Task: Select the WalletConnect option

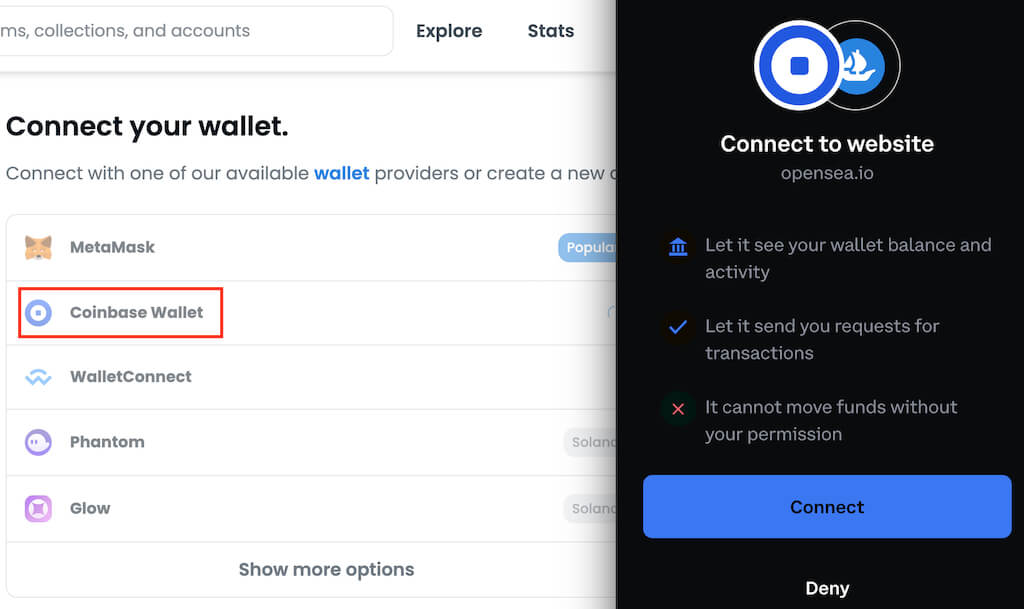Action: click(130, 377)
